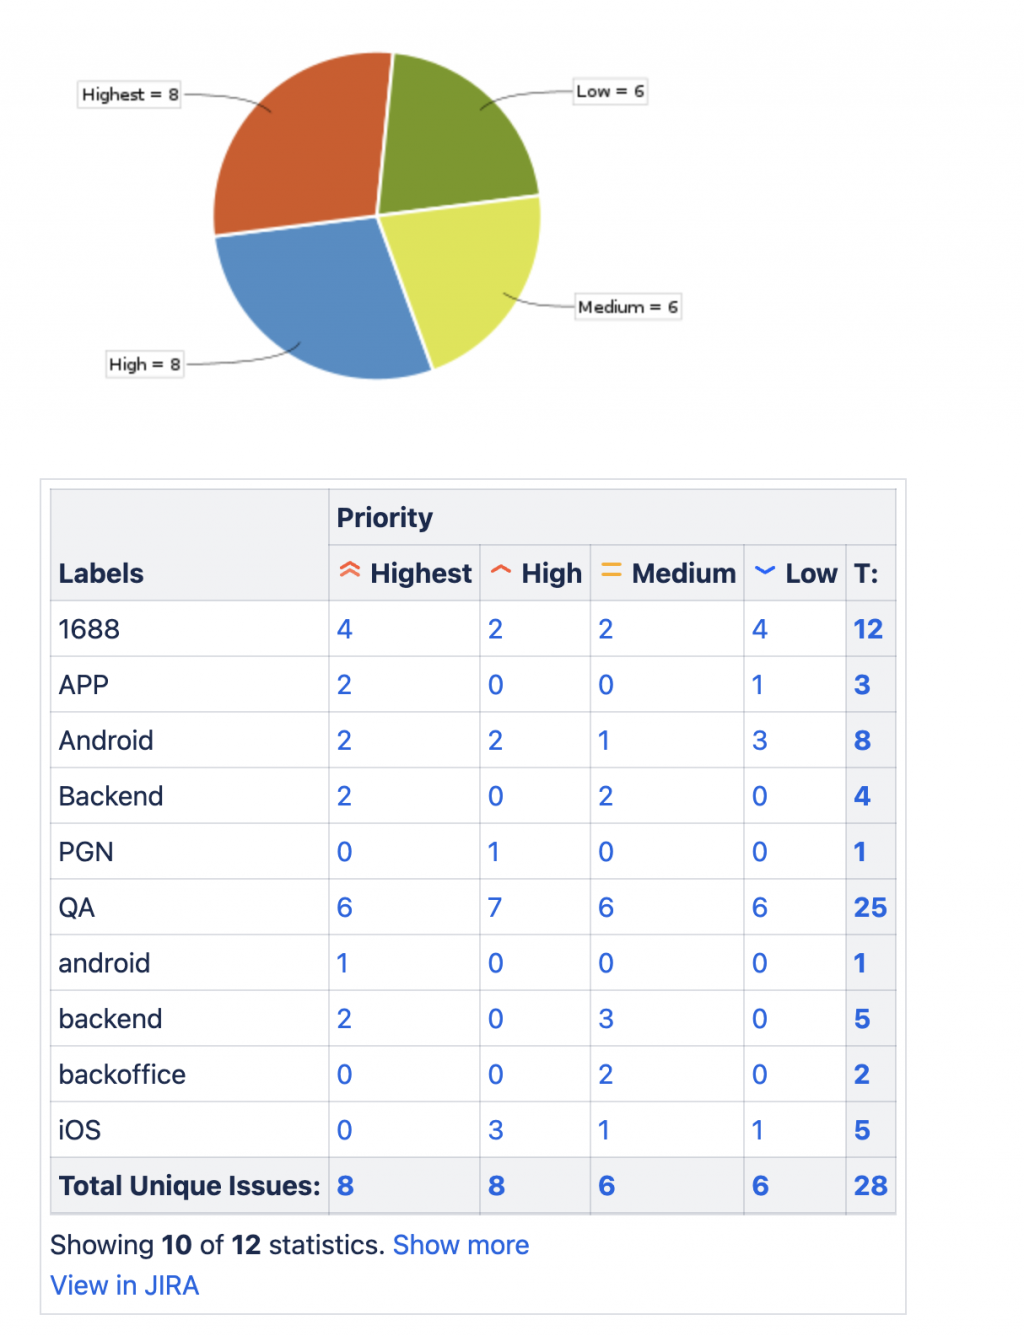Open the backoffice Medium count 2
The image size is (1024, 1336).
(x=606, y=1075)
